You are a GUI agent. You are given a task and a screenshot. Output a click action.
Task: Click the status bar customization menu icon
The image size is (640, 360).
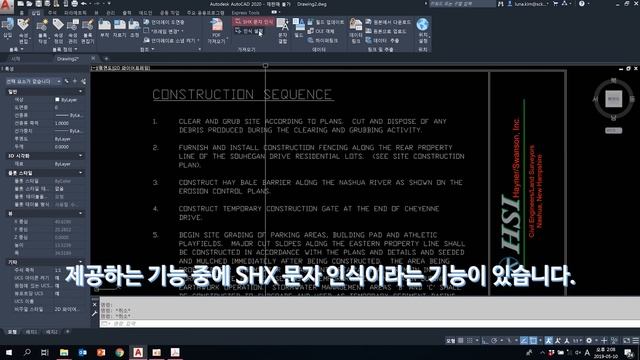tap(636, 340)
